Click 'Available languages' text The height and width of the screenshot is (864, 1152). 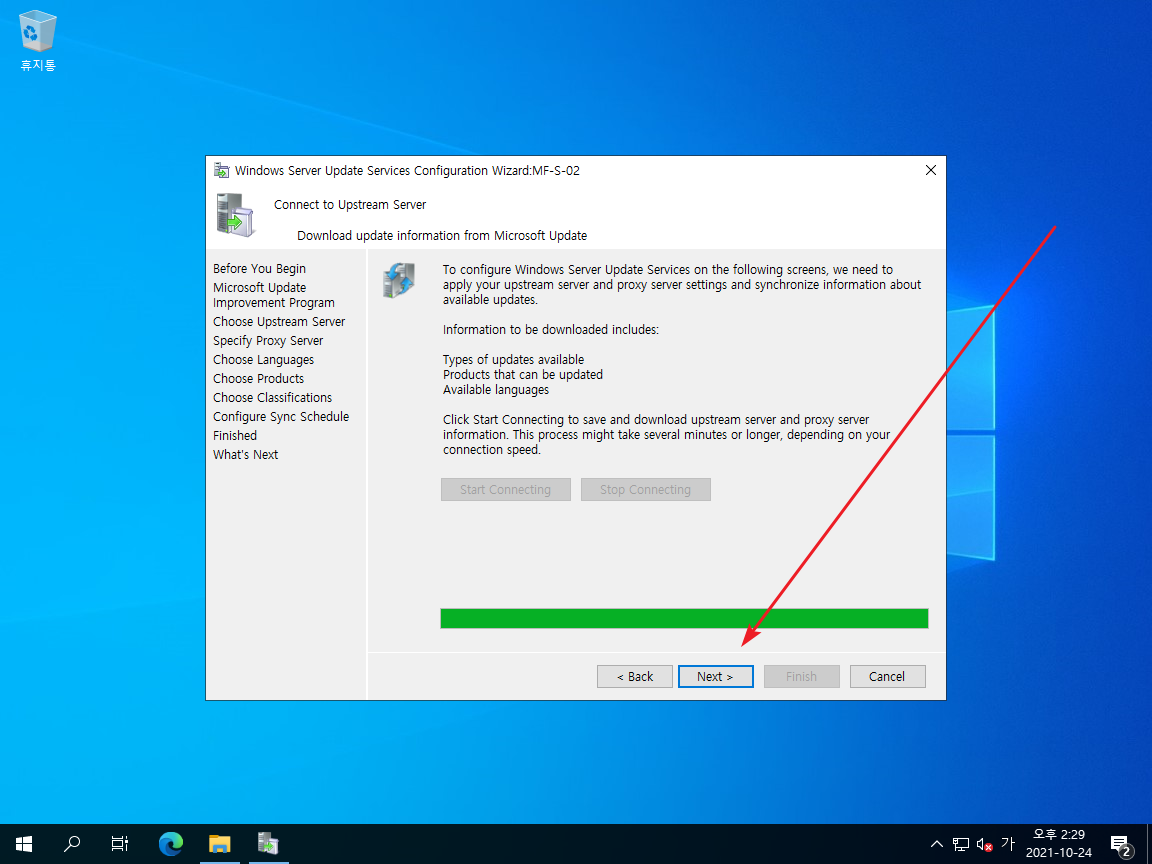(x=496, y=390)
